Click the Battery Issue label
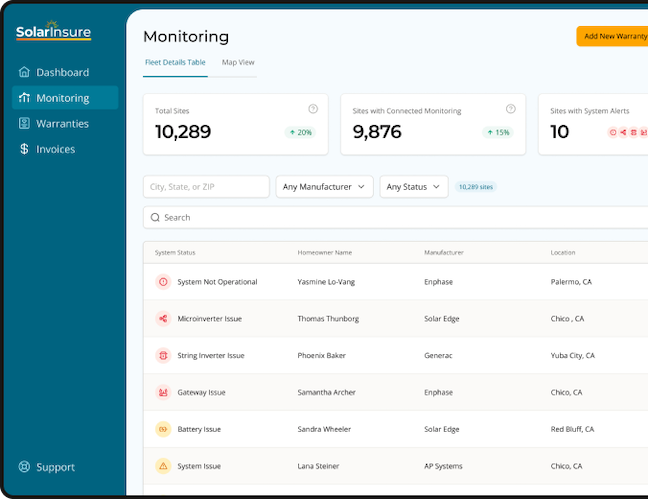 (199, 429)
